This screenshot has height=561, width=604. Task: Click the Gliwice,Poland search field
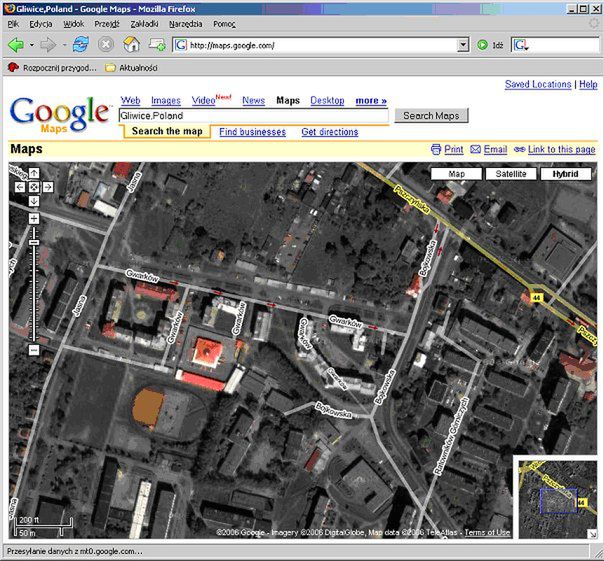[x=254, y=116]
